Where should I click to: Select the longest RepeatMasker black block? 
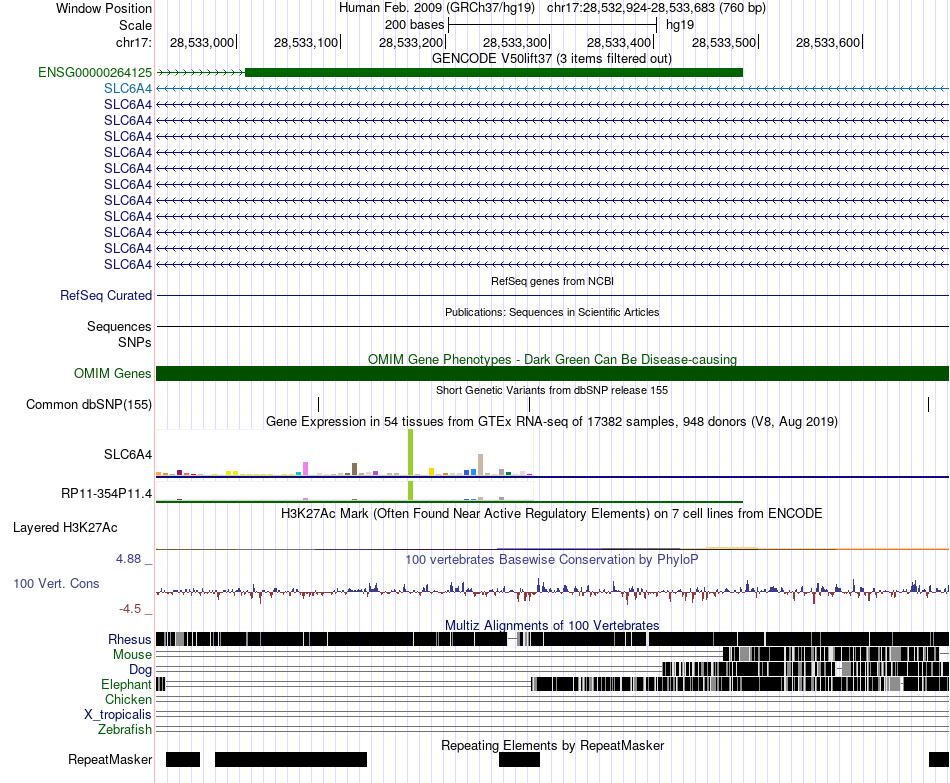291,759
